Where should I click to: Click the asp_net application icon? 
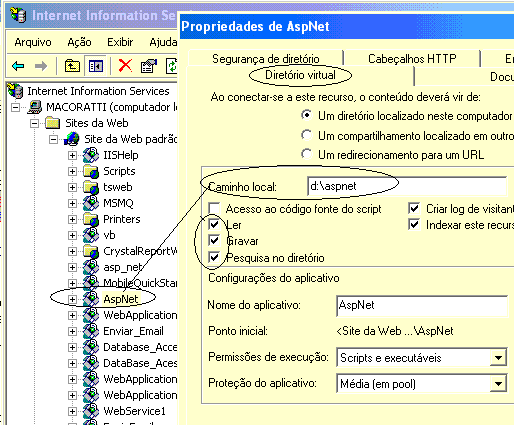(x=91, y=267)
